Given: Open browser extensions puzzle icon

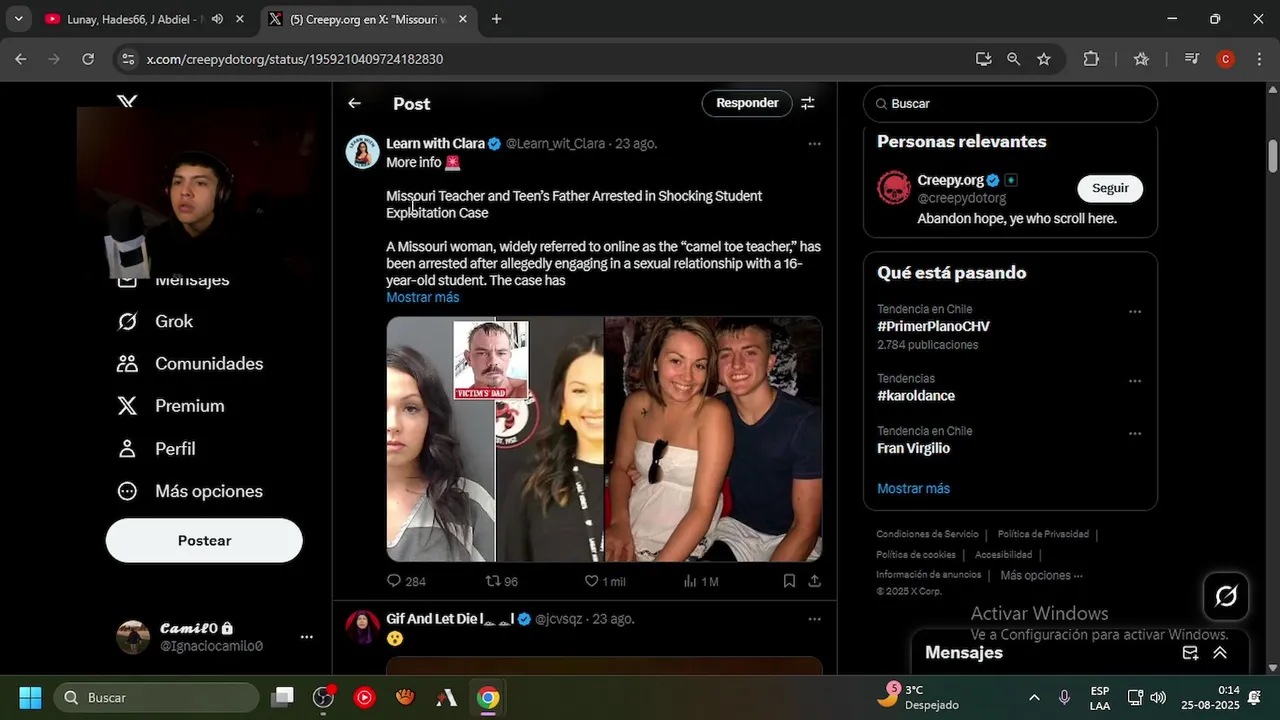Looking at the screenshot, I should point(1091,59).
